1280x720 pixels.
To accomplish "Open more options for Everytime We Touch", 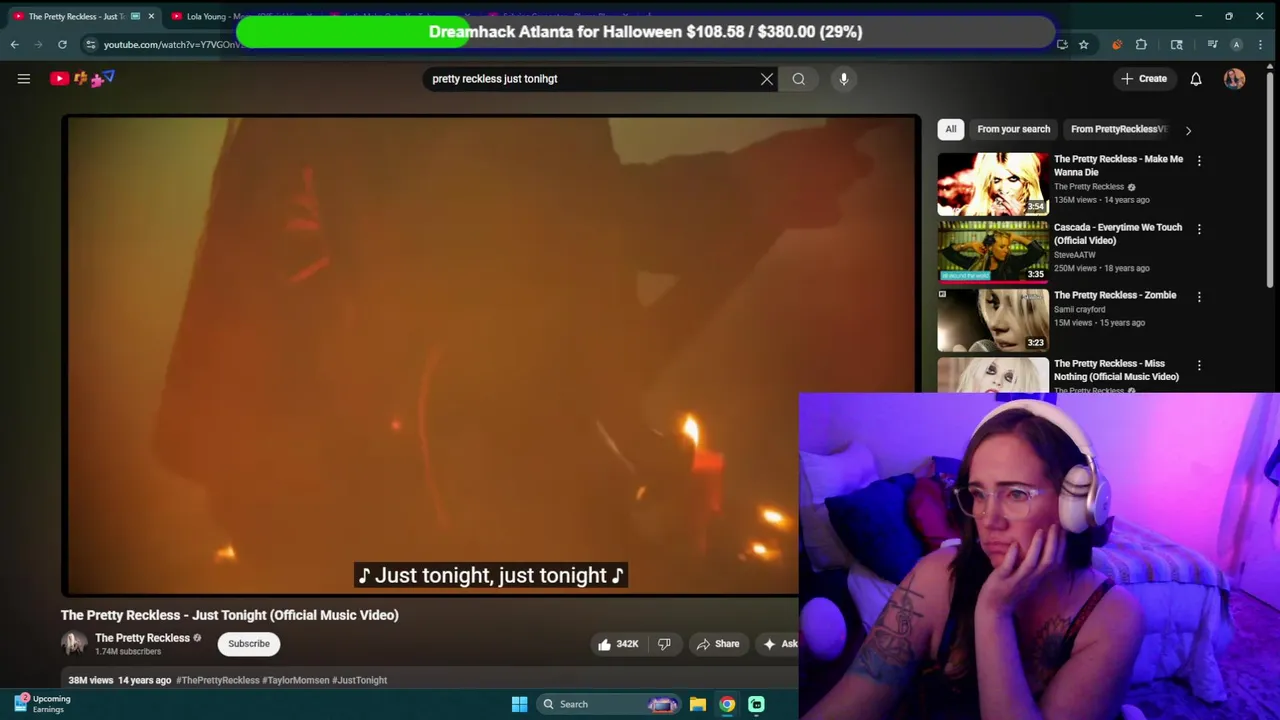I will click(1199, 228).
